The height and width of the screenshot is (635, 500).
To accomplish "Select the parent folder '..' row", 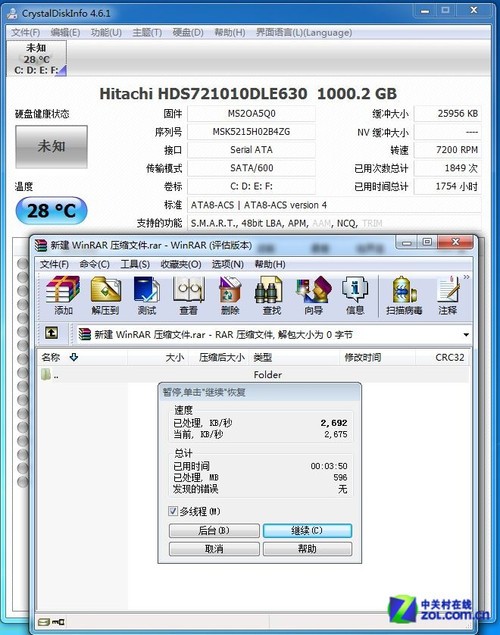I will [x=253, y=375].
